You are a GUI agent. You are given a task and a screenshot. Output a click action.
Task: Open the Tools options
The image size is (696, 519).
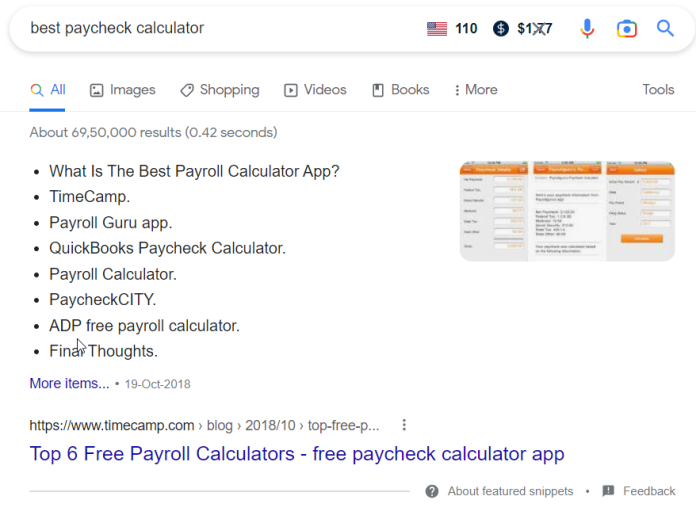(x=658, y=90)
